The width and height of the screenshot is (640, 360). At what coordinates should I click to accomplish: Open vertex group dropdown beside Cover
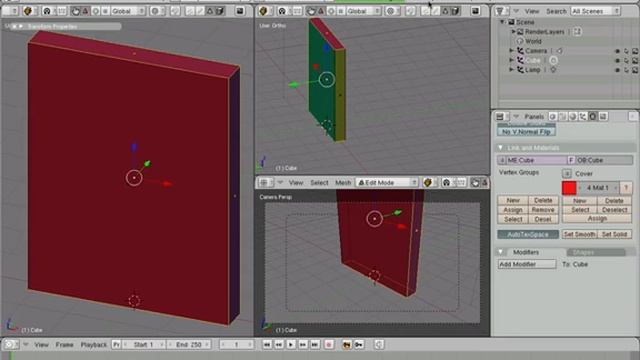click(x=567, y=173)
